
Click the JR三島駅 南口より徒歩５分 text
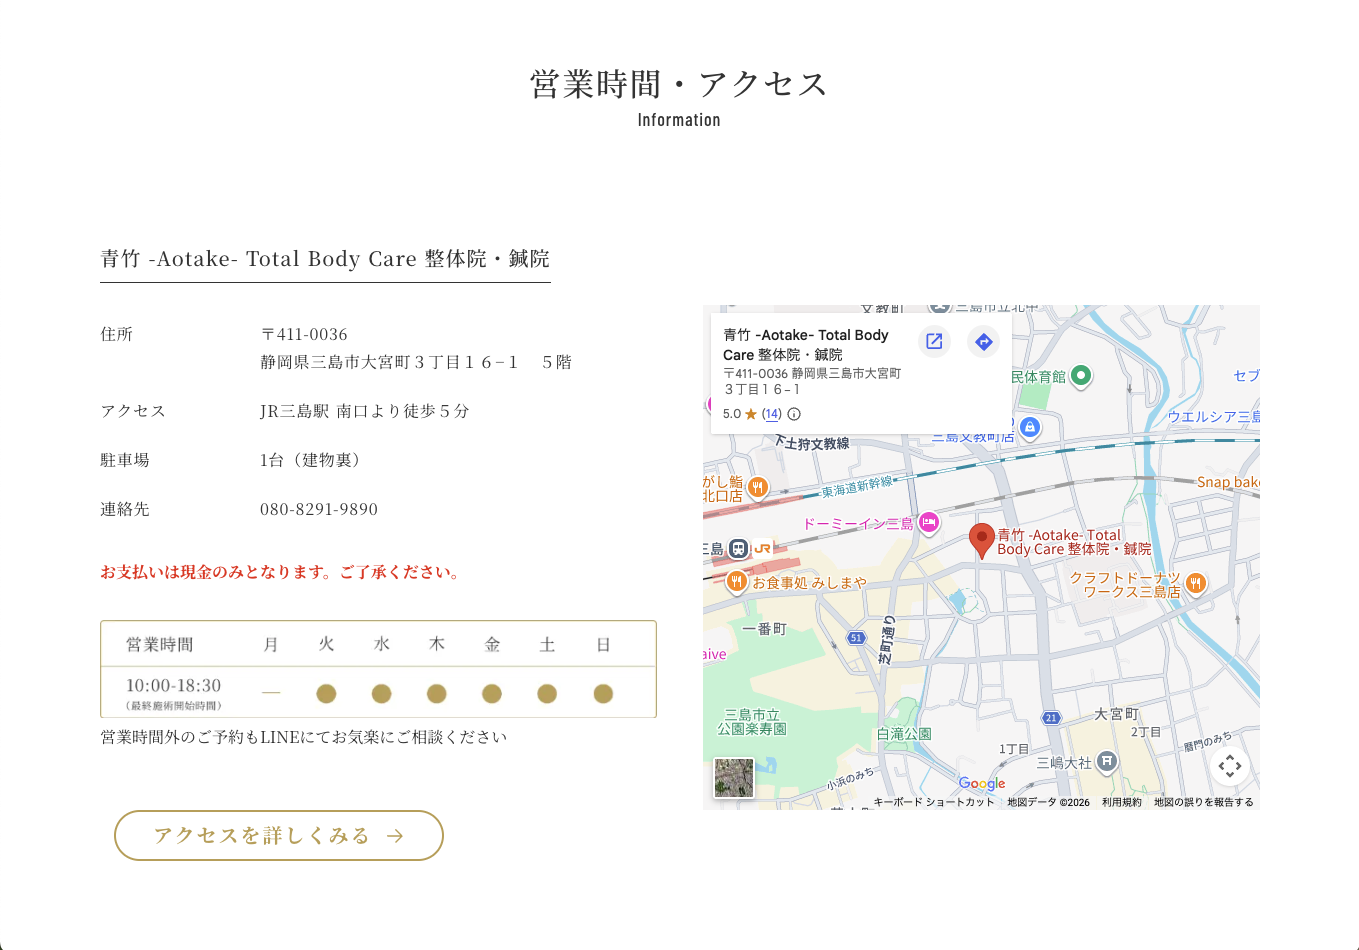365,411
